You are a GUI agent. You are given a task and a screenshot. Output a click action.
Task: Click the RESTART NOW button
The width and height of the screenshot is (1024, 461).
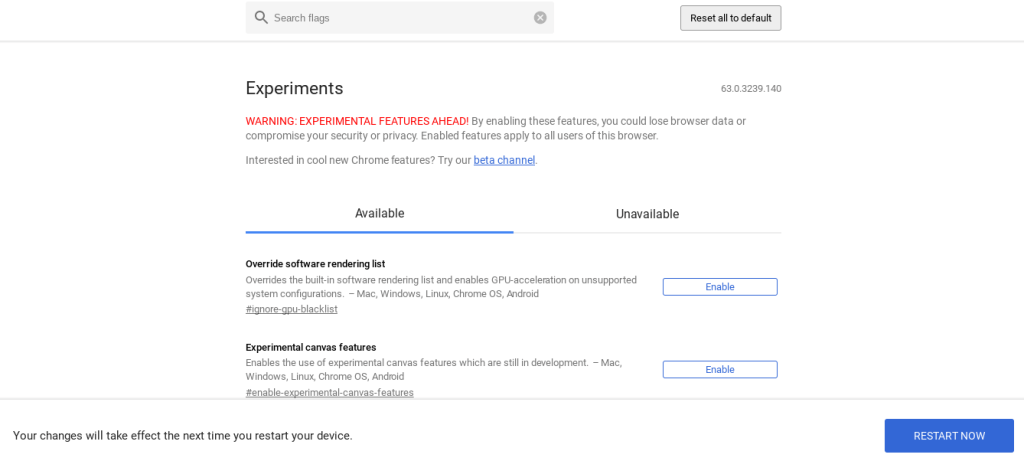click(948, 436)
